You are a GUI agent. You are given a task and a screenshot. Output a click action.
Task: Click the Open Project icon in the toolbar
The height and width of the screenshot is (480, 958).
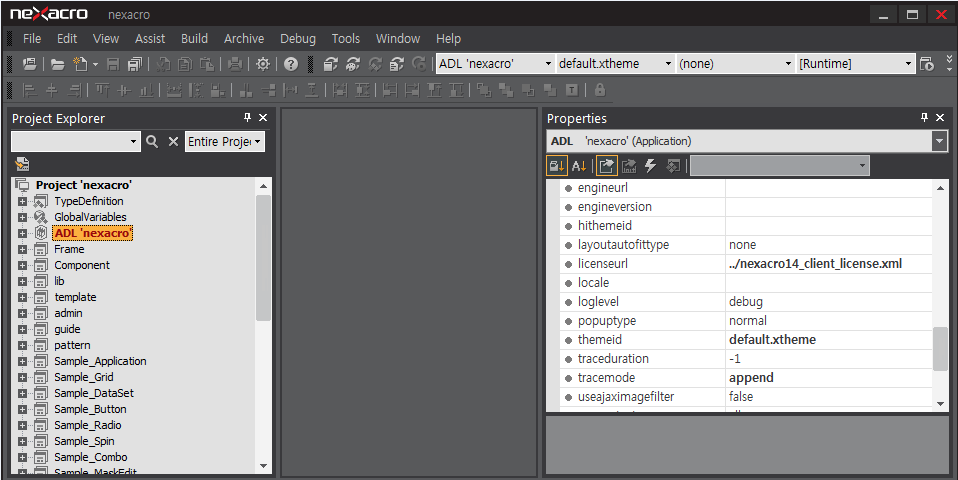pos(29,64)
